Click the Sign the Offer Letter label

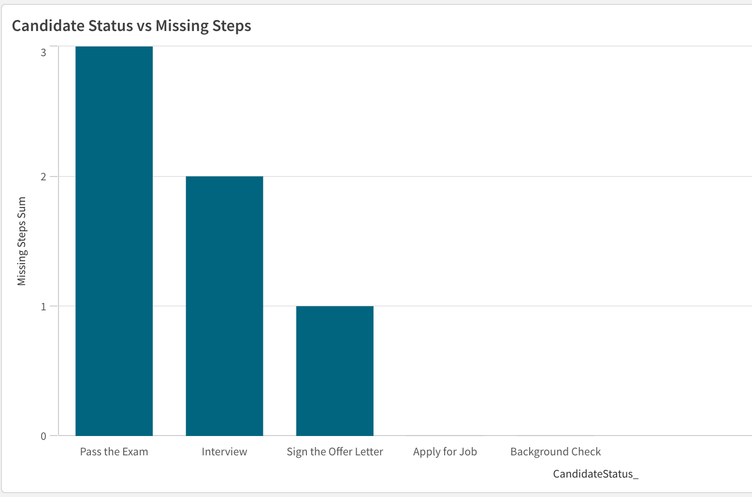pyautogui.click(x=334, y=452)
